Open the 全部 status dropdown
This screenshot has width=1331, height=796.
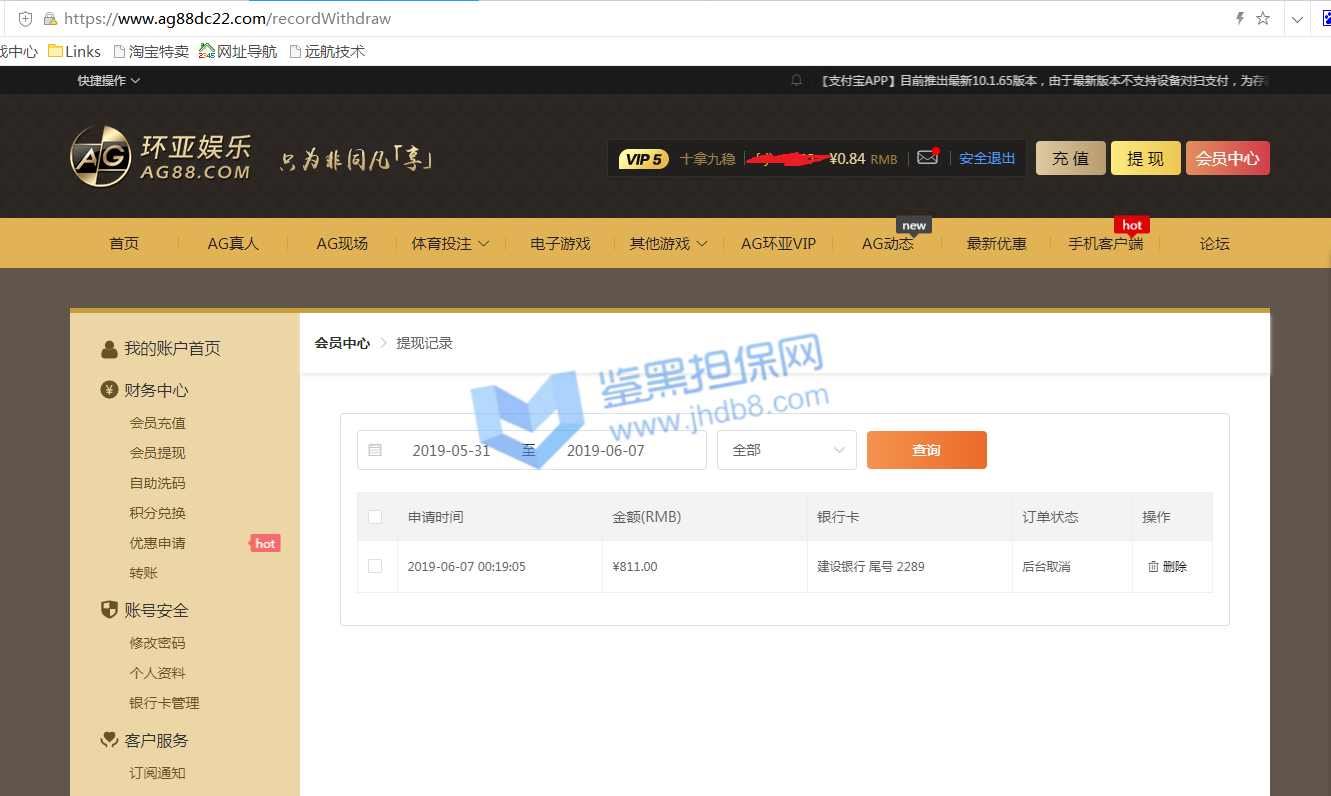[x=787, y=450]
